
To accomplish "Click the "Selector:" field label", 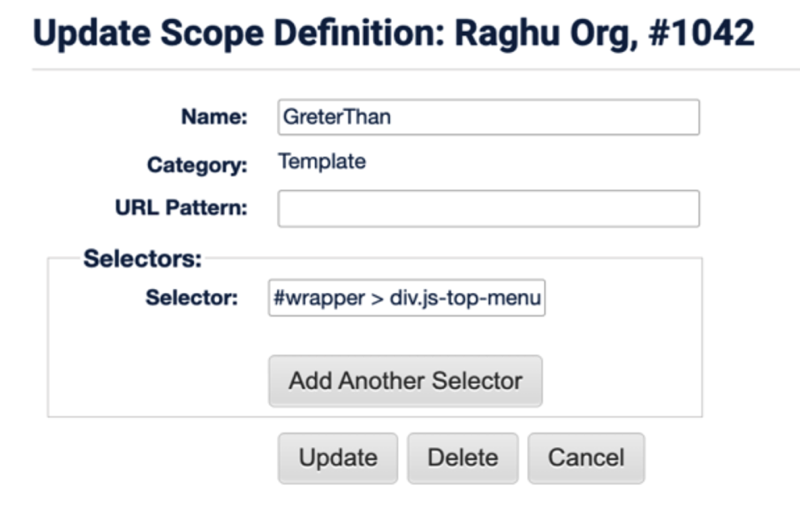I will (x=192, y=298).
